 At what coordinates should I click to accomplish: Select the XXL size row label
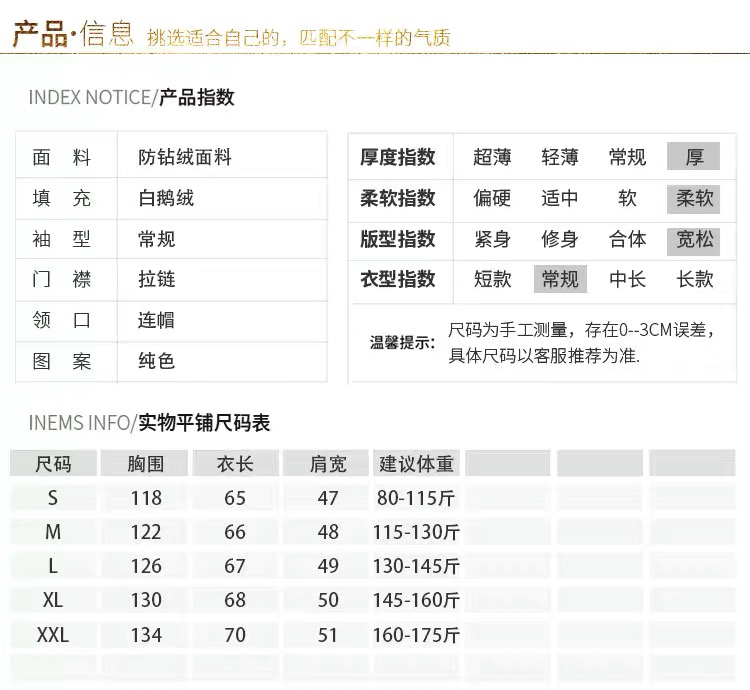pos(53,635)
